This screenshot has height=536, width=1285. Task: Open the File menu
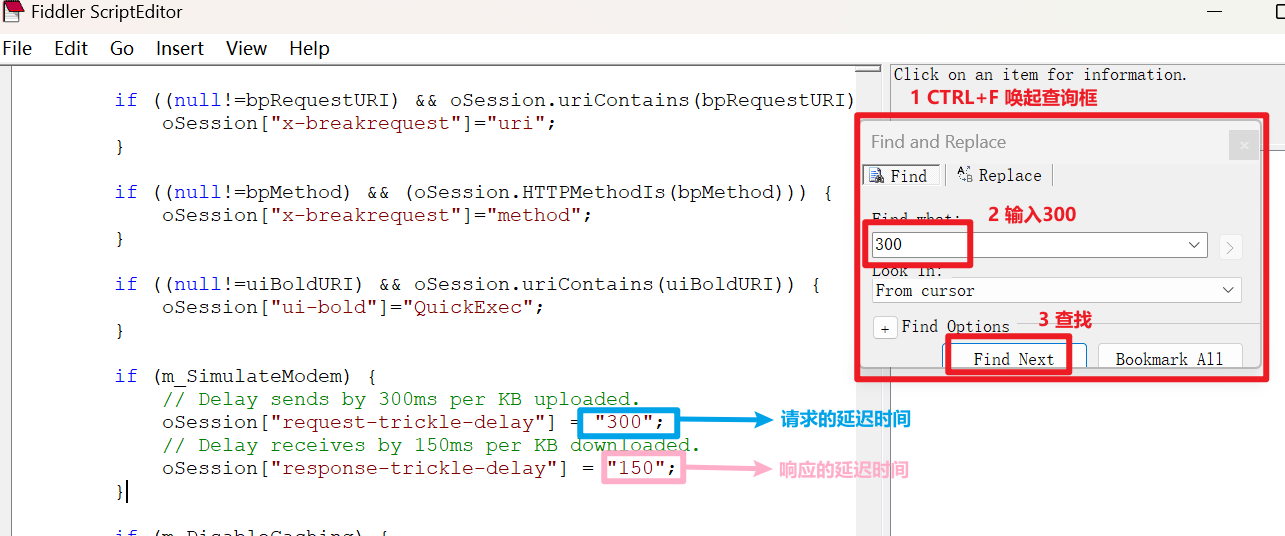[17, 48]
